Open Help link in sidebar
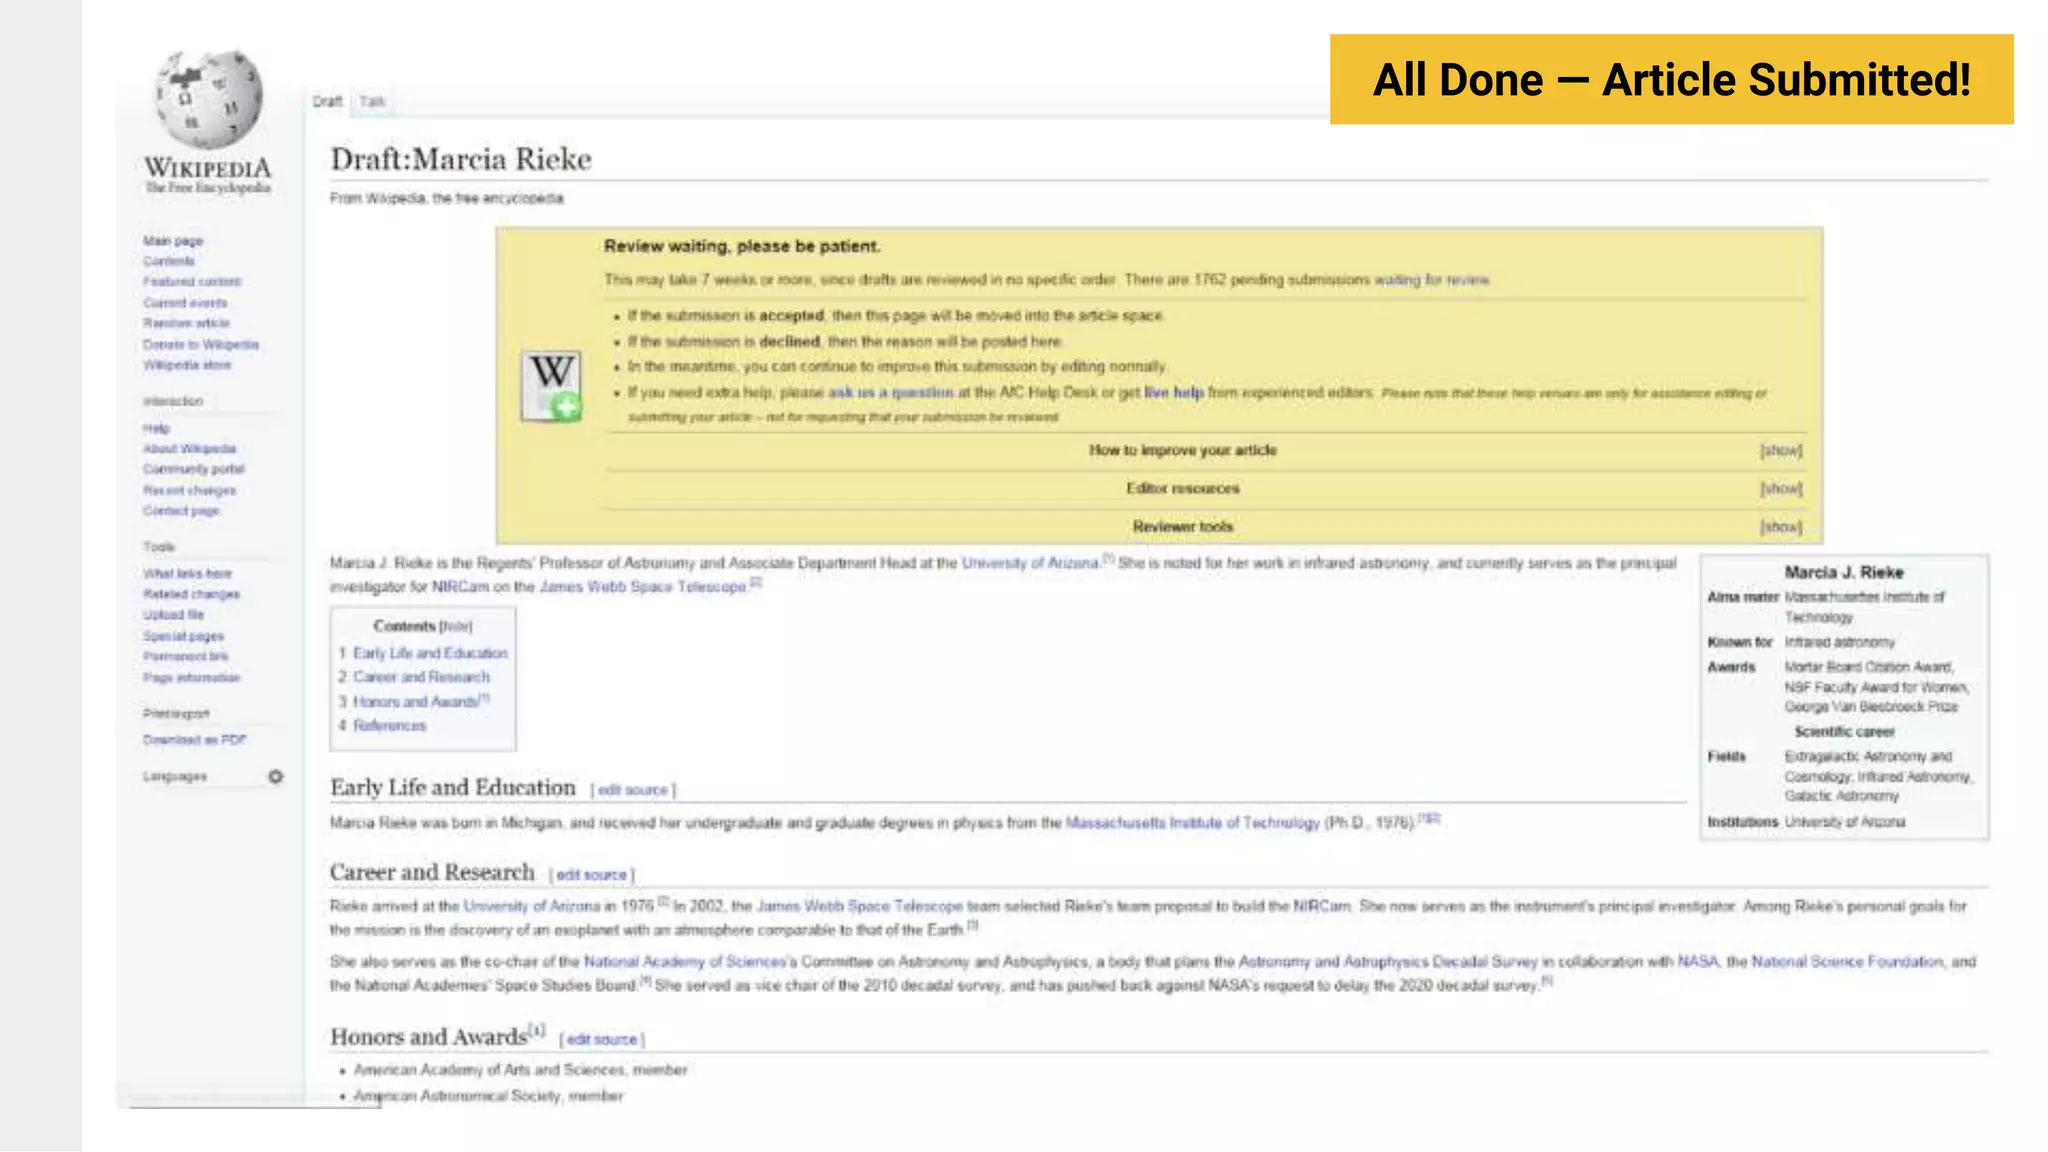Viewport: 2048px width, 1152px height. (156, 428)
